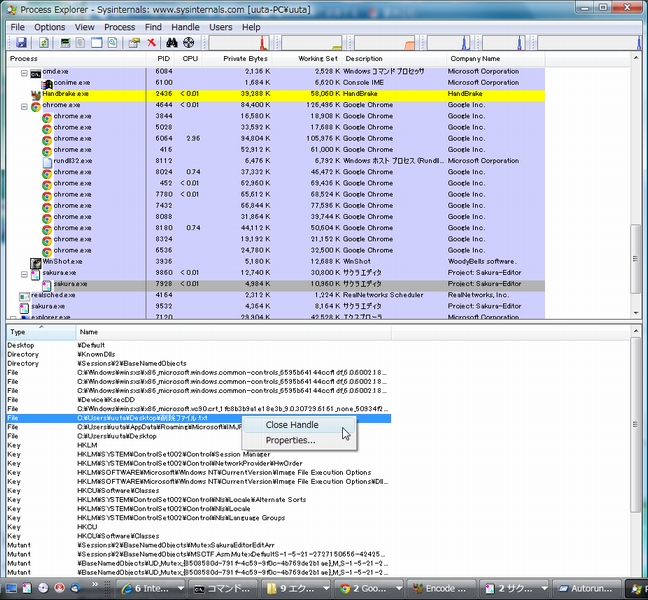Toggle the Show Lower Pane icon
Screen dimensions: 648x600
point(96,43)
